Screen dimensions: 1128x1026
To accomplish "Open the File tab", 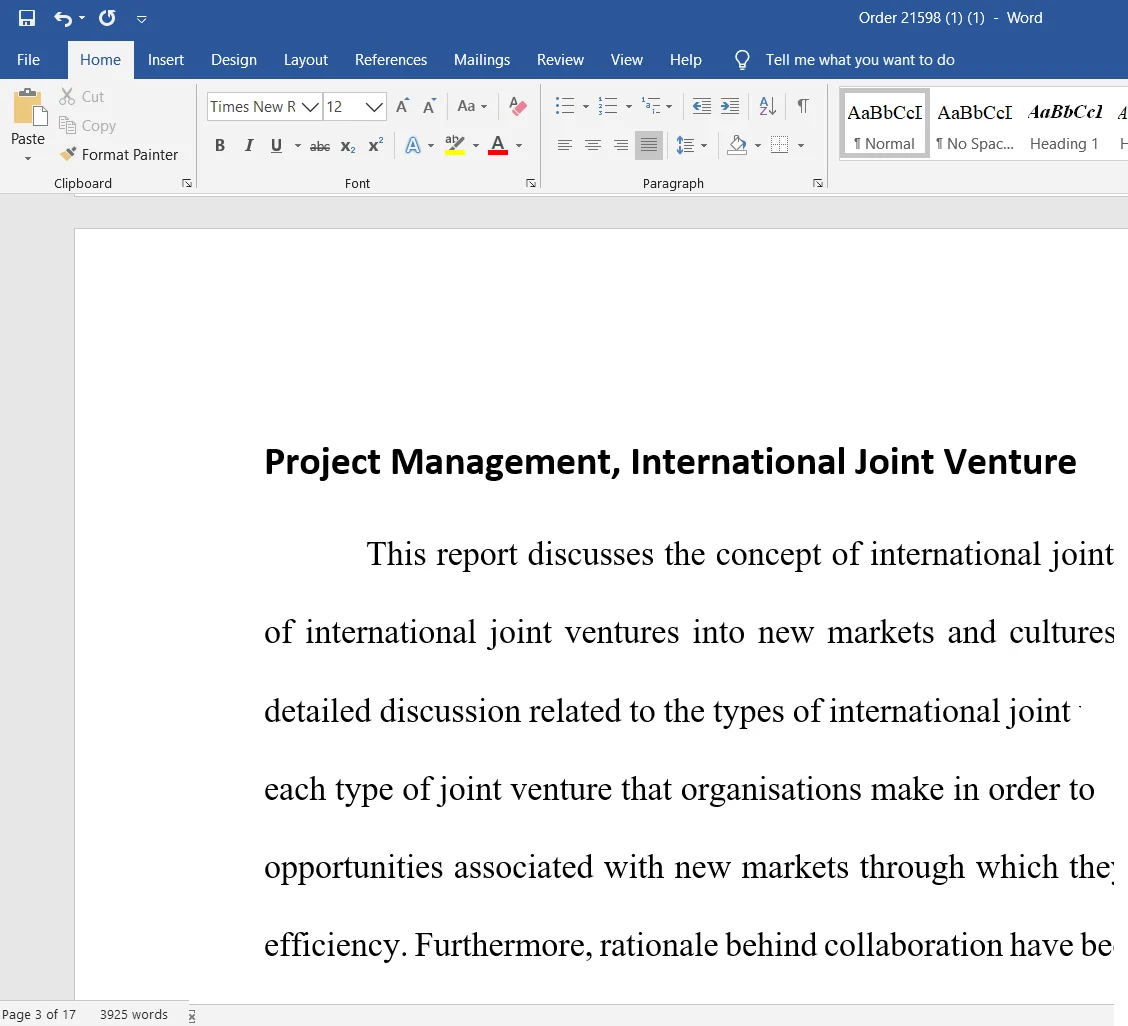I will (x=28, y=60).
